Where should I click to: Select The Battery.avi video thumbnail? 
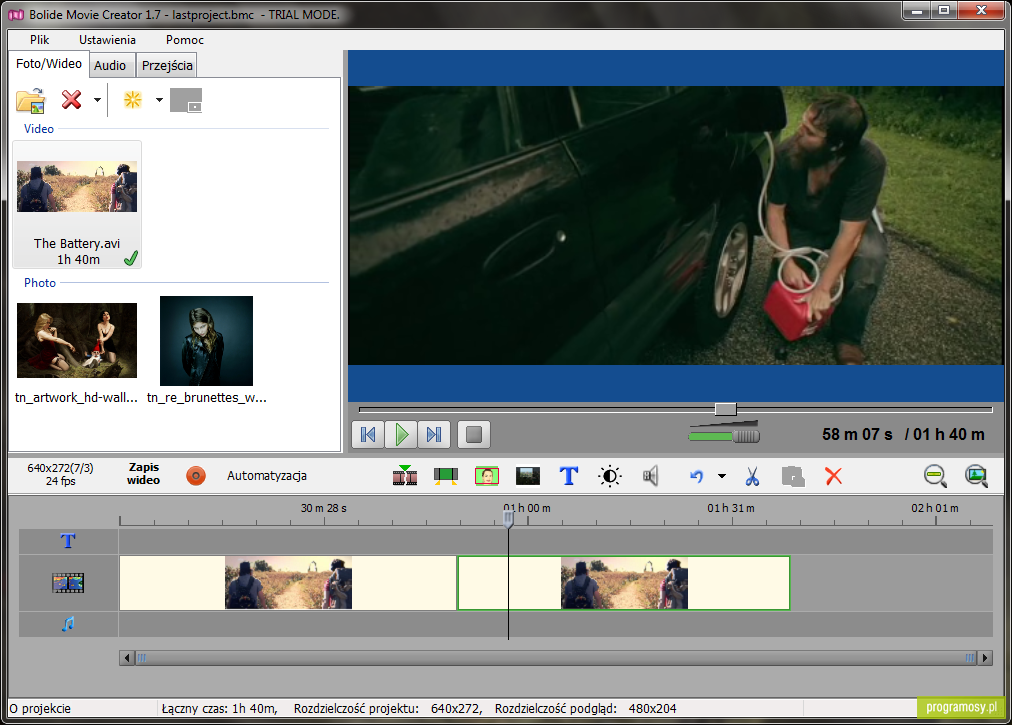tap(77, 204)
